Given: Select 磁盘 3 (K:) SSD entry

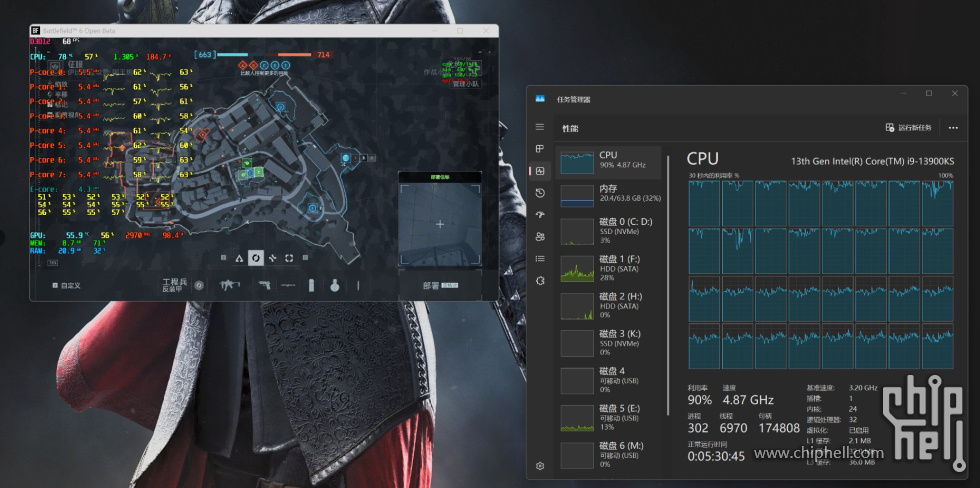Looking at the screenshot, I should pyautogui.click(x=609, y=342).
